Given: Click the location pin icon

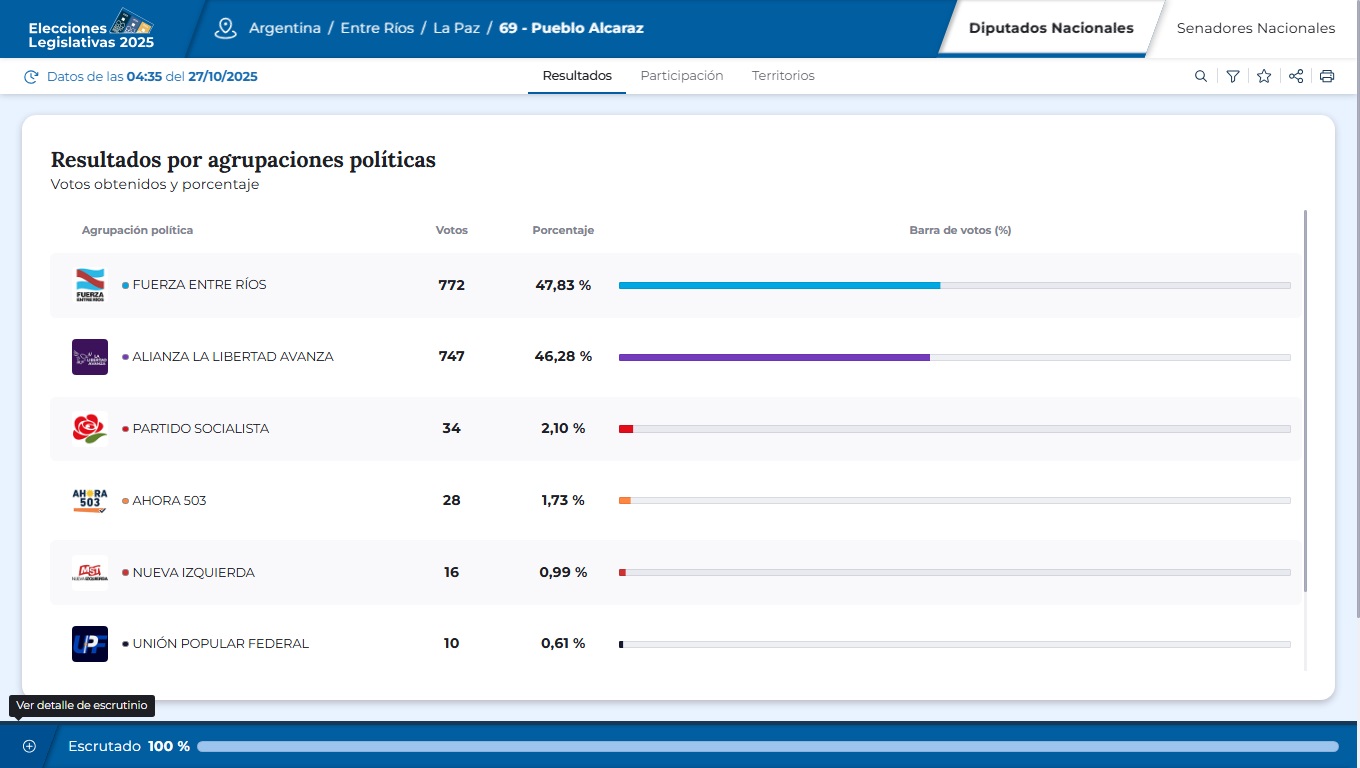Looking at the screenshot, I should 225,28.
